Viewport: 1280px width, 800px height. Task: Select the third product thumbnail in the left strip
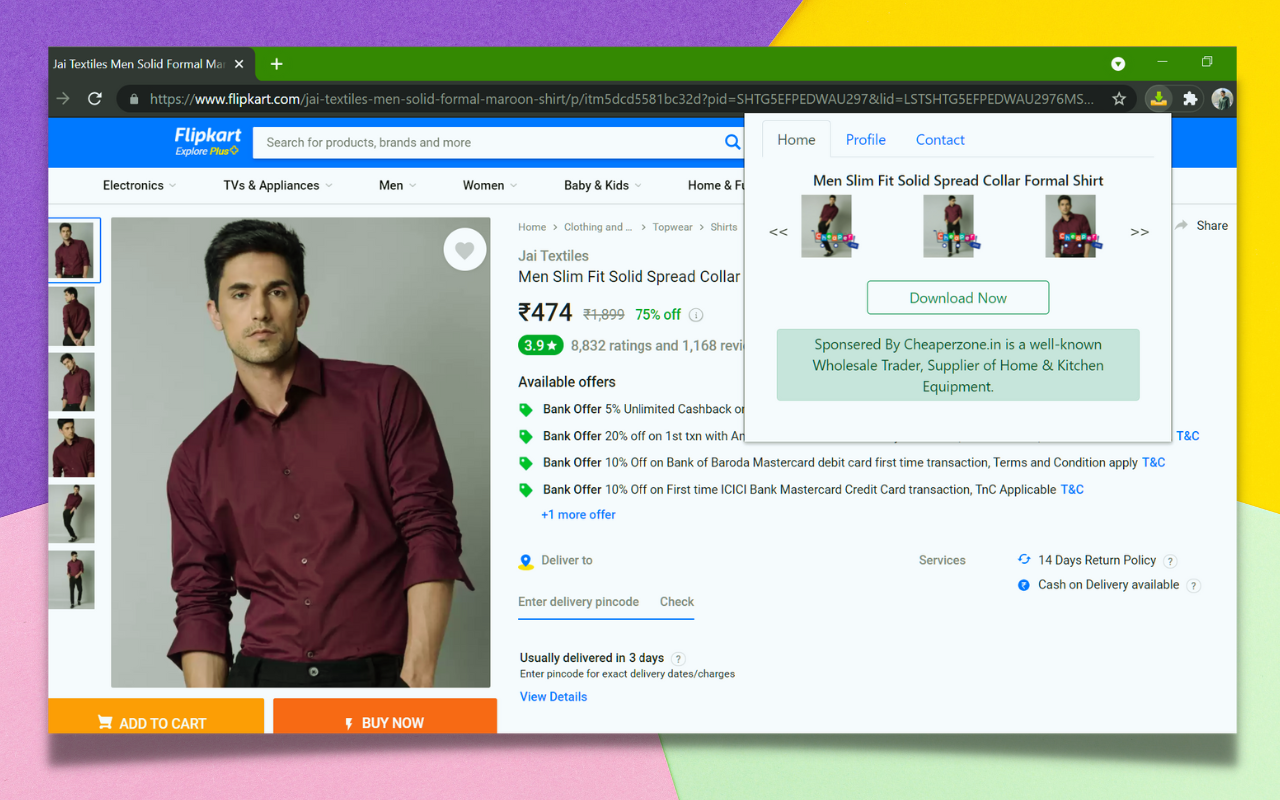(71, 382)
